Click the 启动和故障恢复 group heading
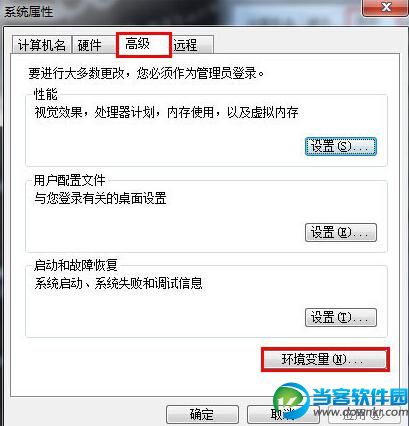Image resolution: width=409 pixels, height=426 pixels. pos(76,265)
